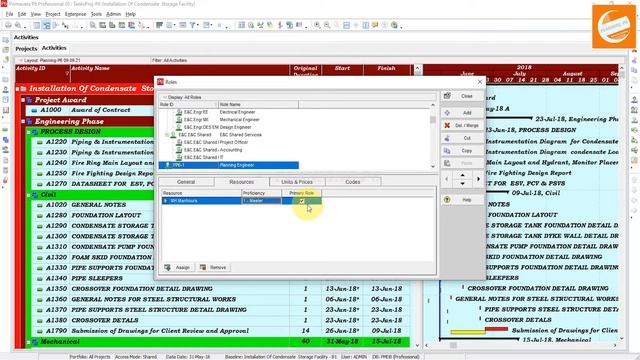This screenshot has height=360, width=640.
Task: Collapse the Engineering Phase WBS group
Action: [23, 121]
